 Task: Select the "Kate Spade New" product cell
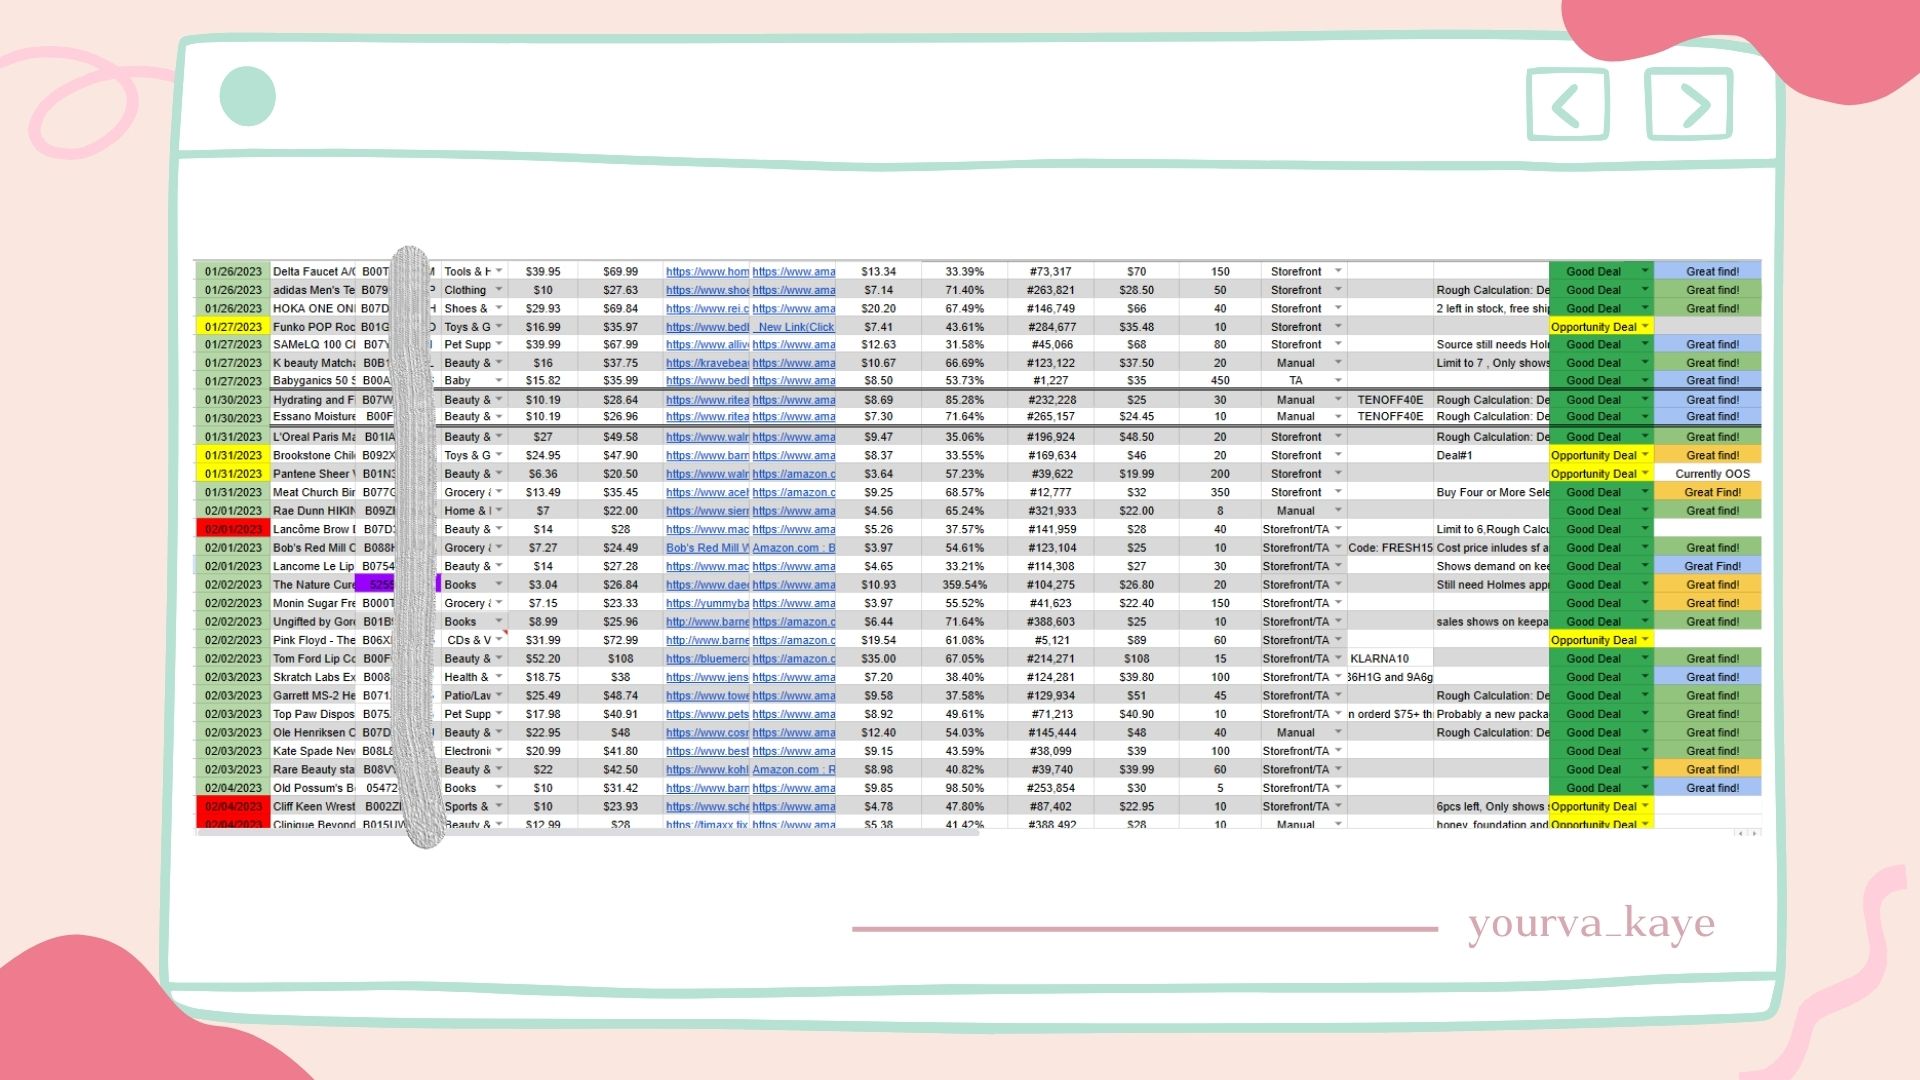tap(313, 751)
